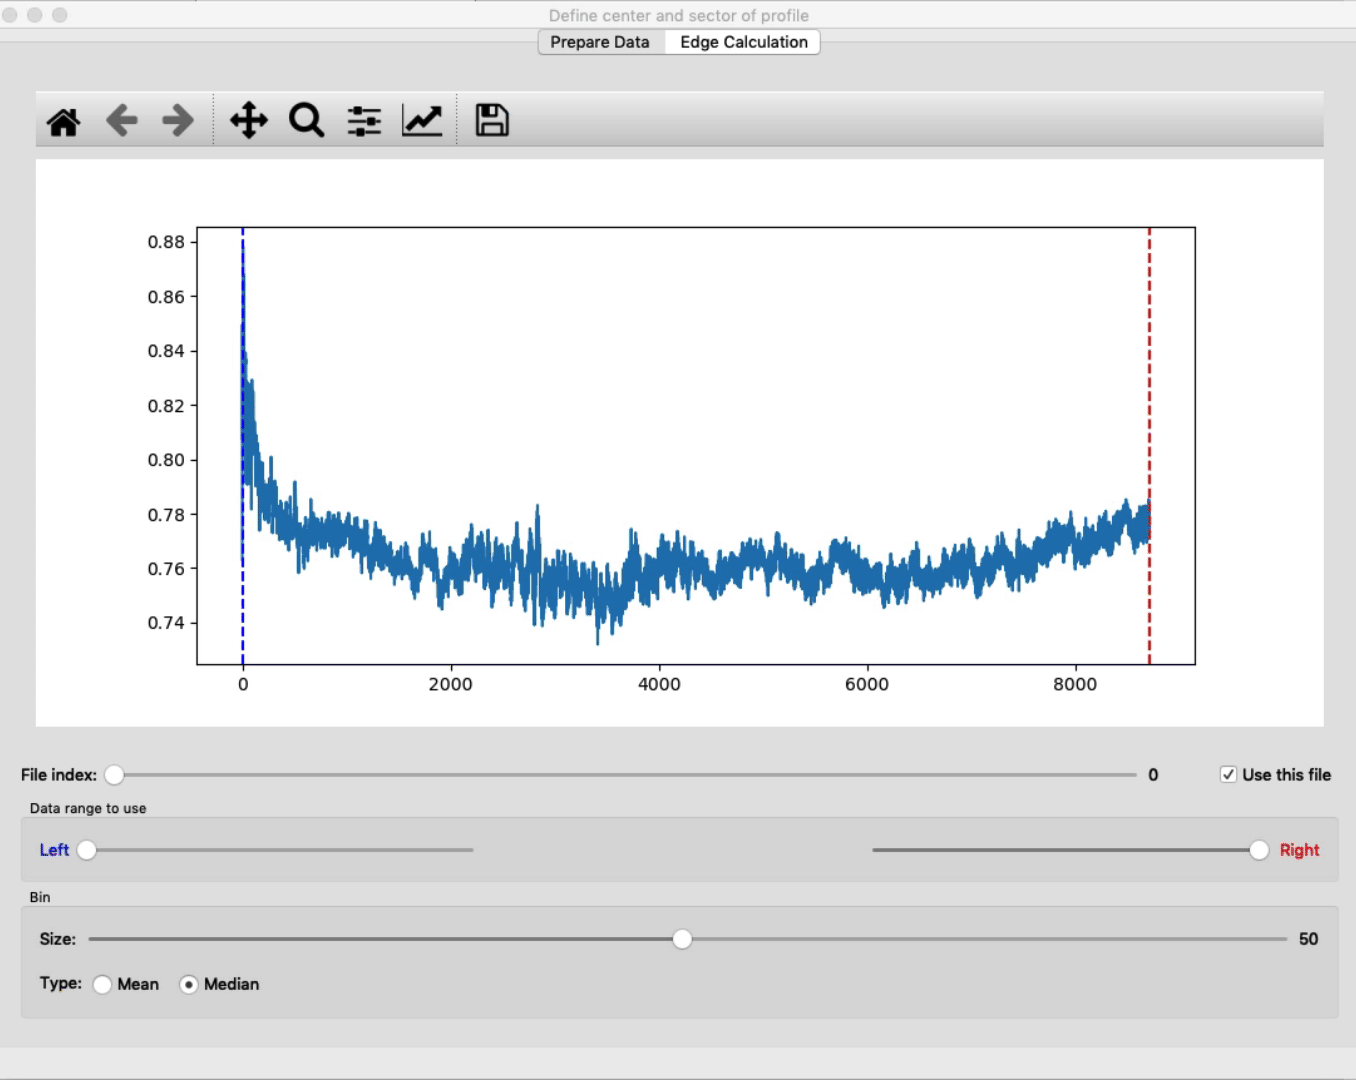Switch to the Edge Calculation tab
Viewport: 1356px width, 1080px height.
click(743, 42)
